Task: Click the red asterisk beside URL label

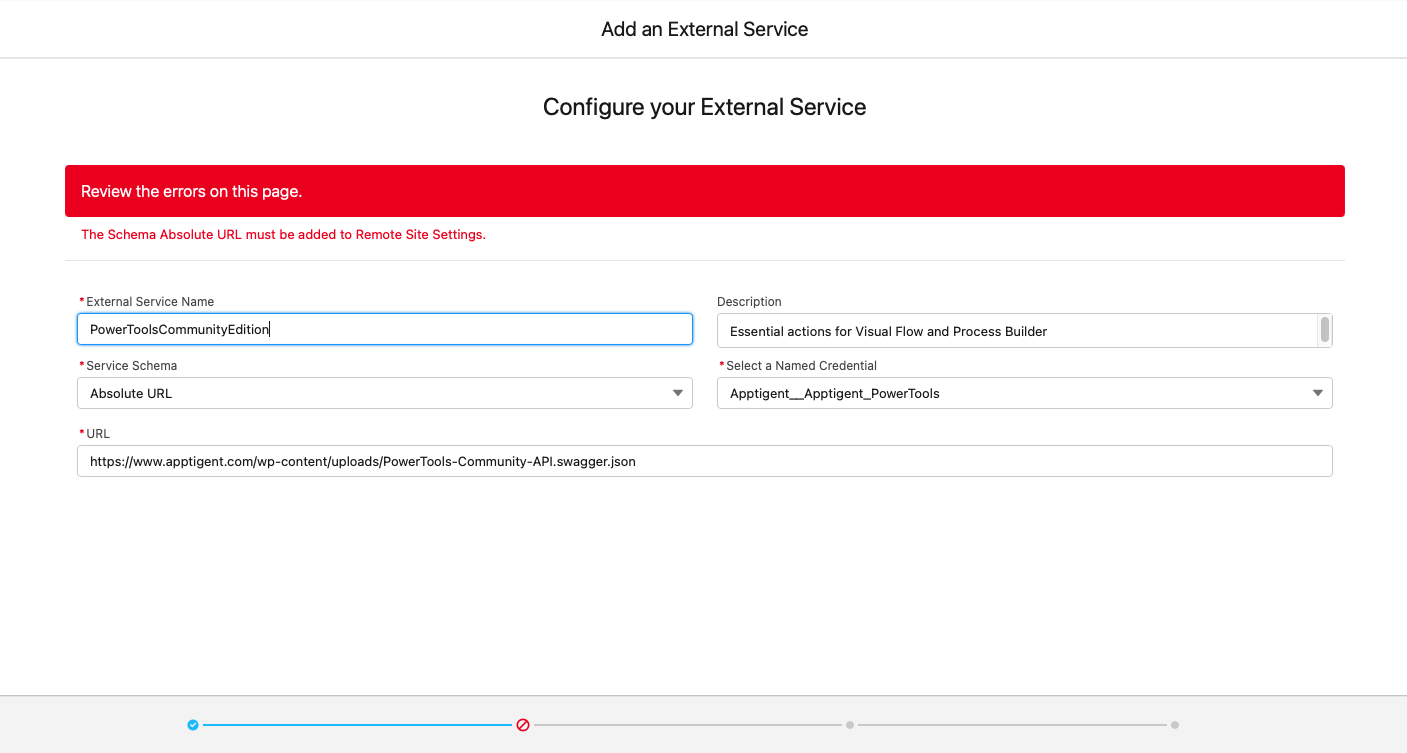Action: 81,433
